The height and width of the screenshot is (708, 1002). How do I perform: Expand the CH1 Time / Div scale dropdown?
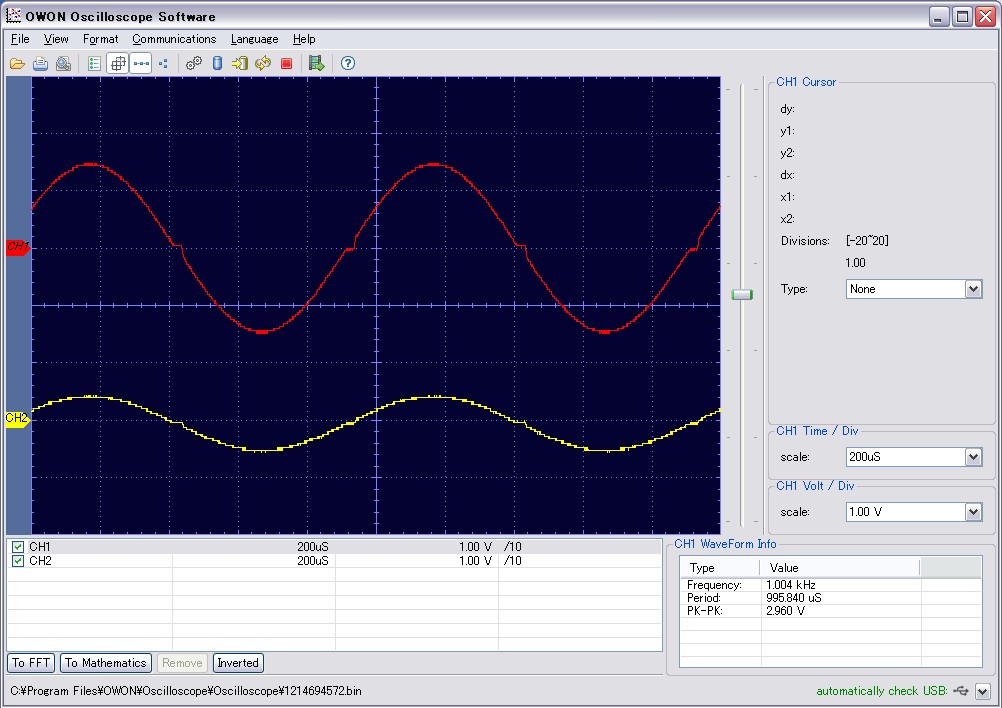click(x=973, y=457)
